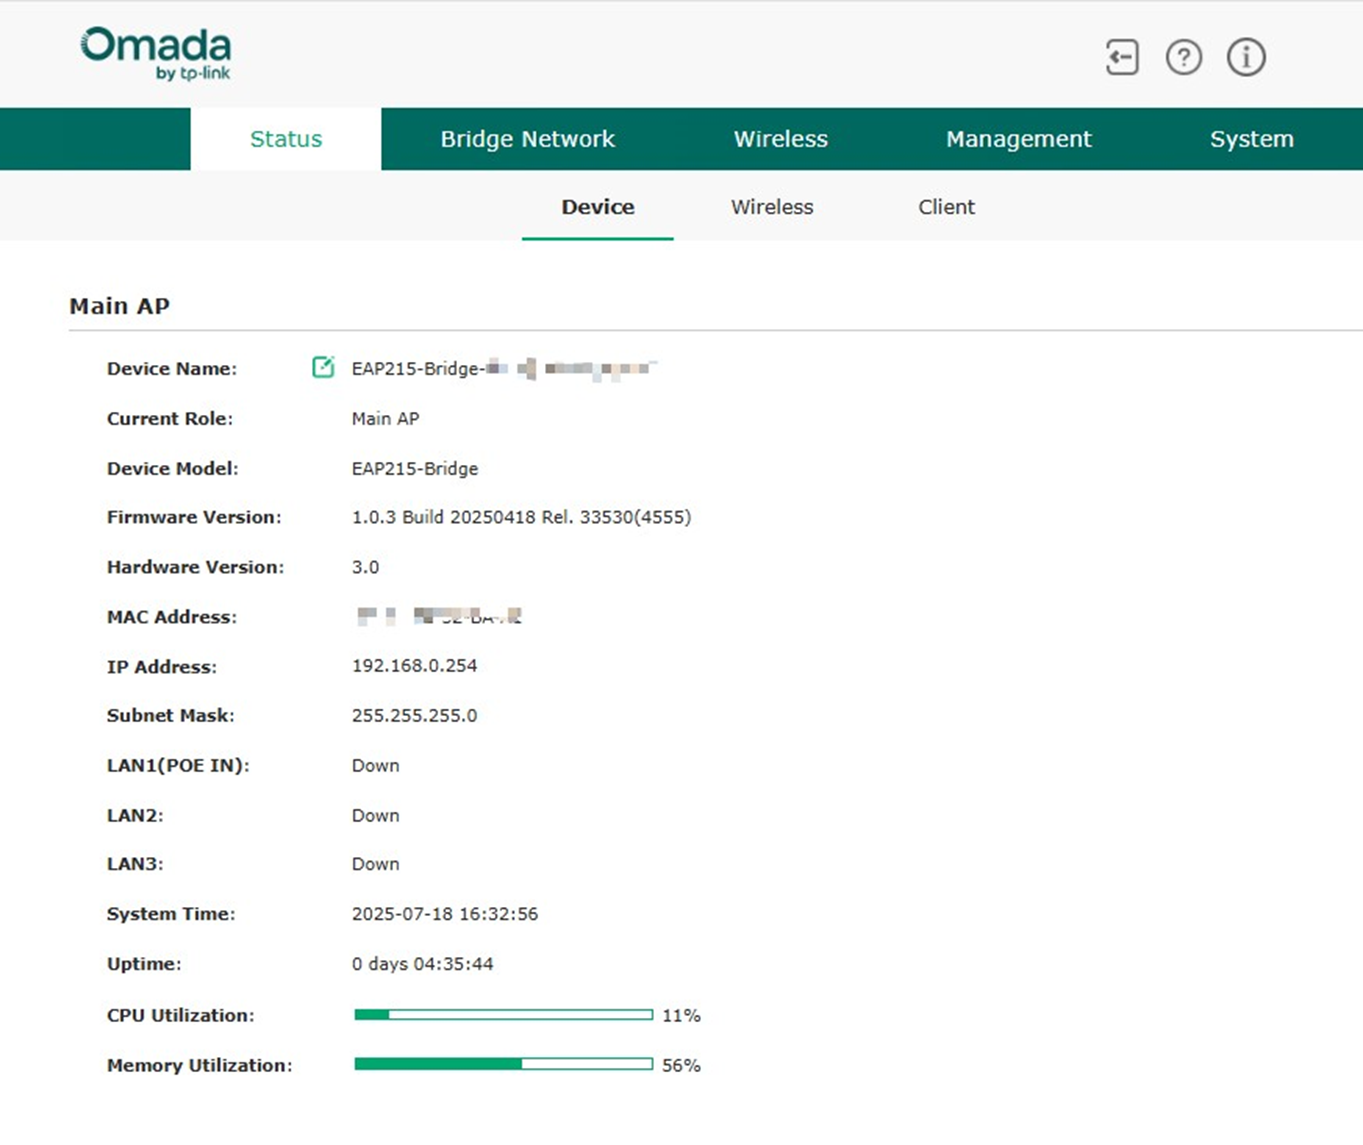
Task: Click the blurred MAC Address value
Action: click(x=439, y=616)
